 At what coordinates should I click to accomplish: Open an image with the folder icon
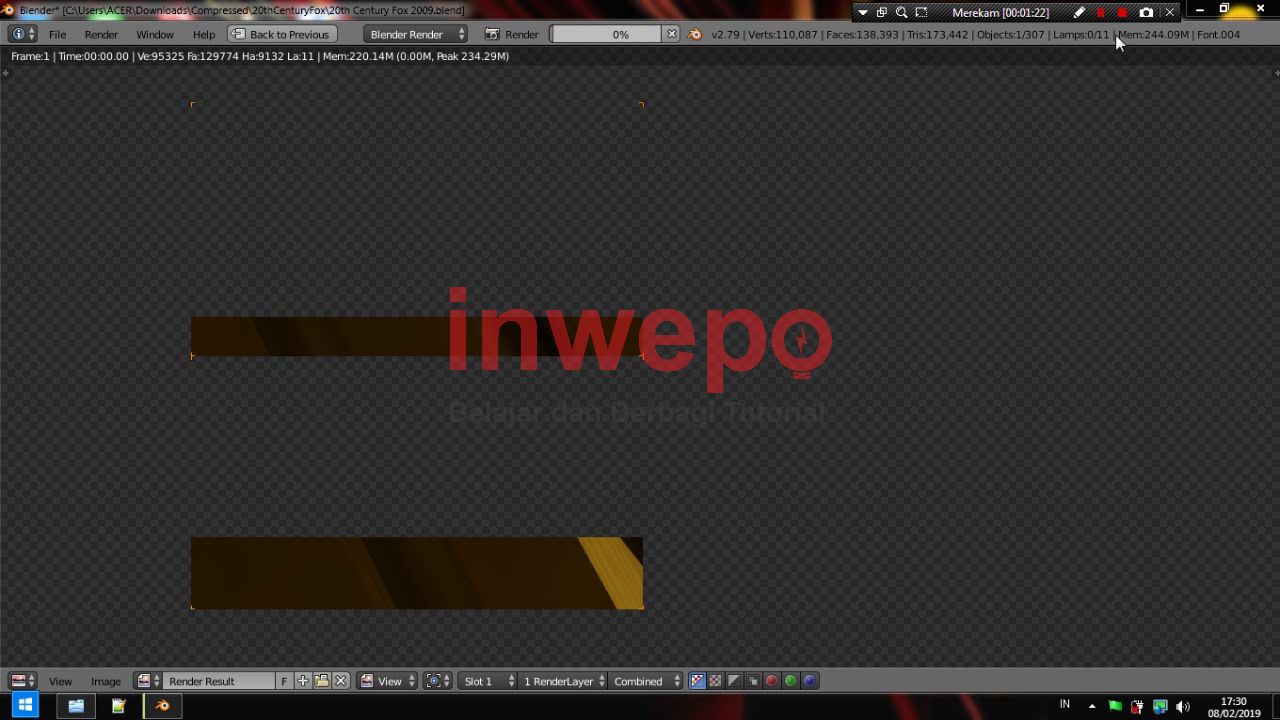(x=322, y=681)
